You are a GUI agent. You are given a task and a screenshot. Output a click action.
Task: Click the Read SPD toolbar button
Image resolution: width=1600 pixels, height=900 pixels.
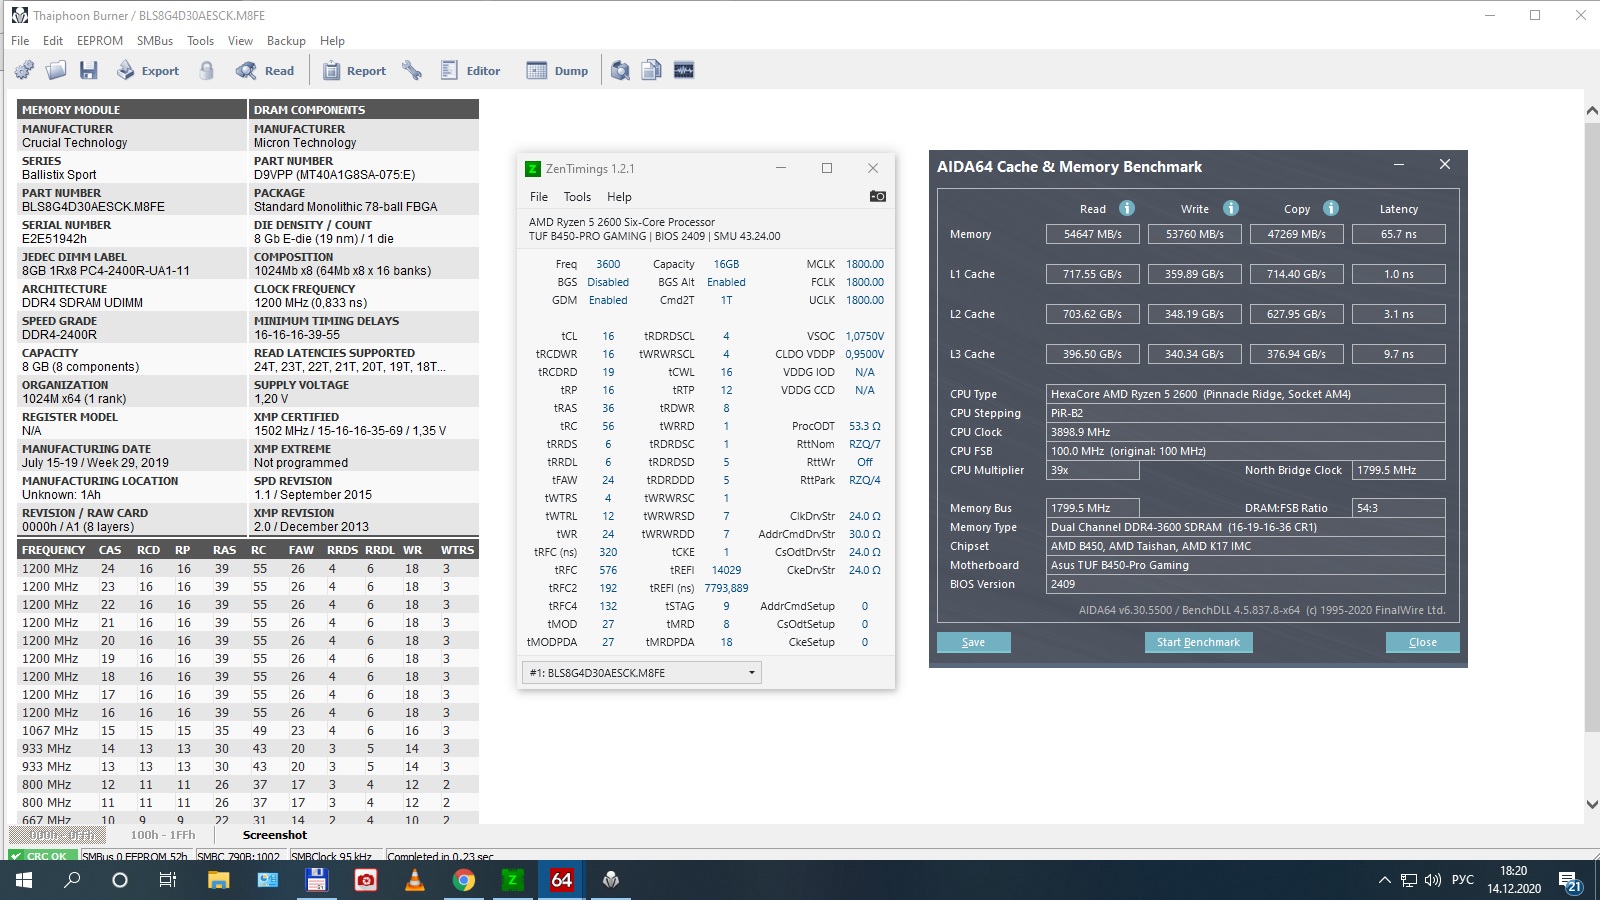point(265,70)
